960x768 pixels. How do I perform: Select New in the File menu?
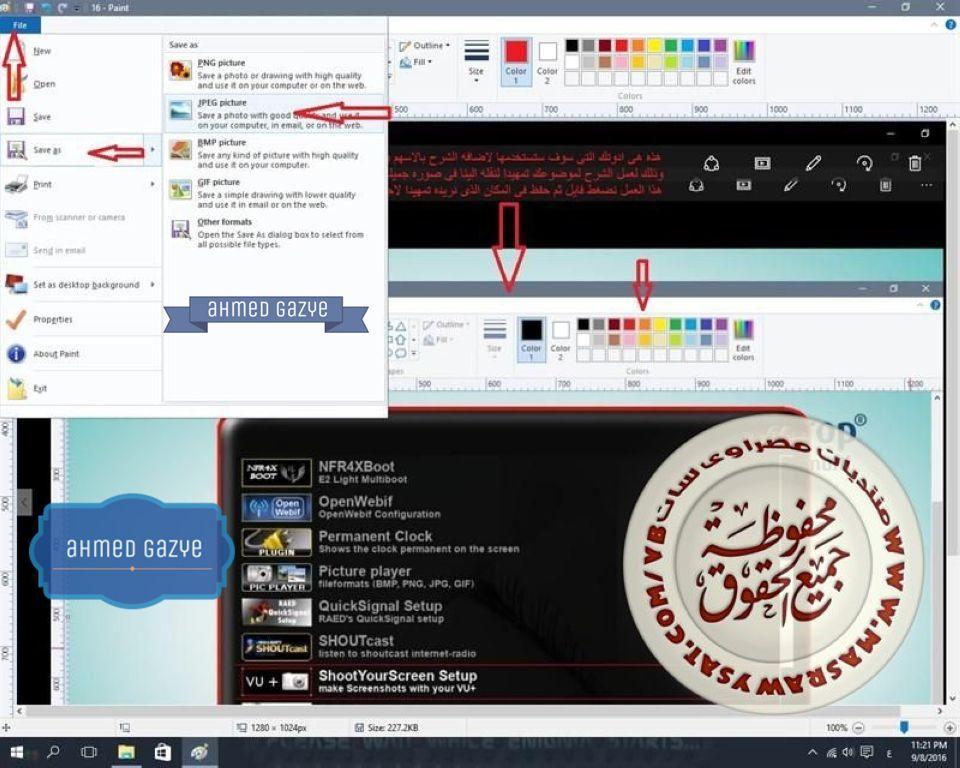[x=81, y=51]
